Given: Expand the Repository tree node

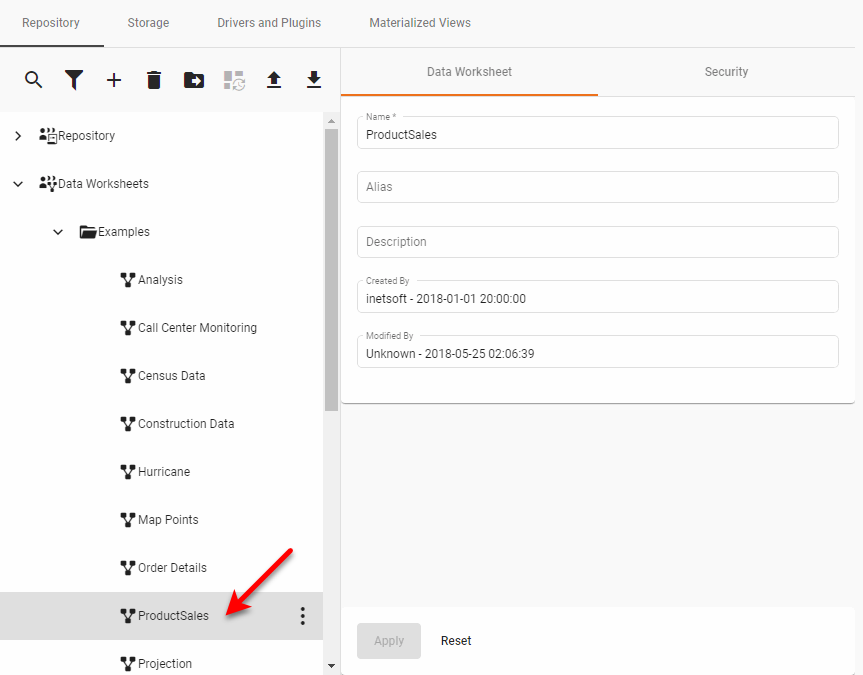Looking at the screenshot, I should (x=18, y=135).
